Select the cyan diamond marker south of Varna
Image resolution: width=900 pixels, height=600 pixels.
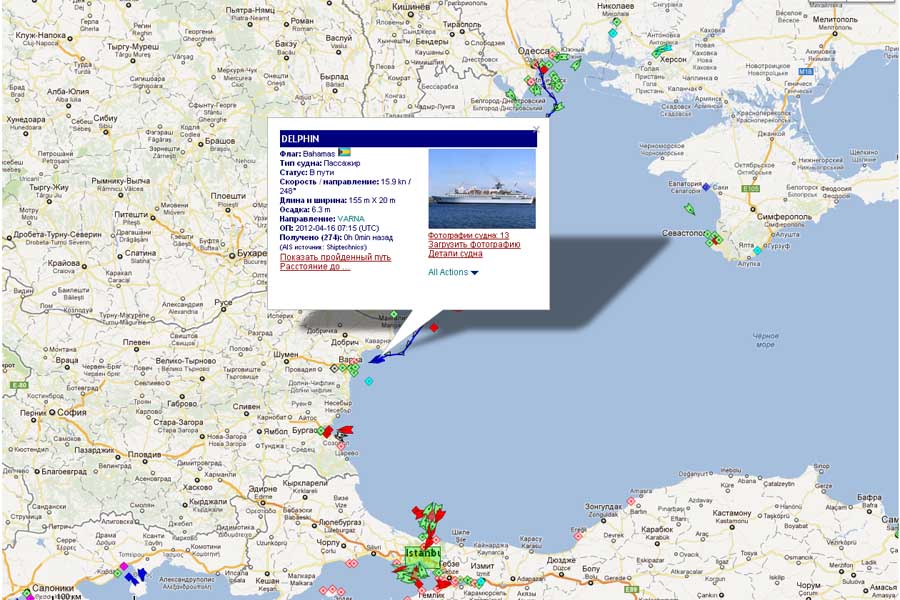pyautogui.click(x=369, y=381)
